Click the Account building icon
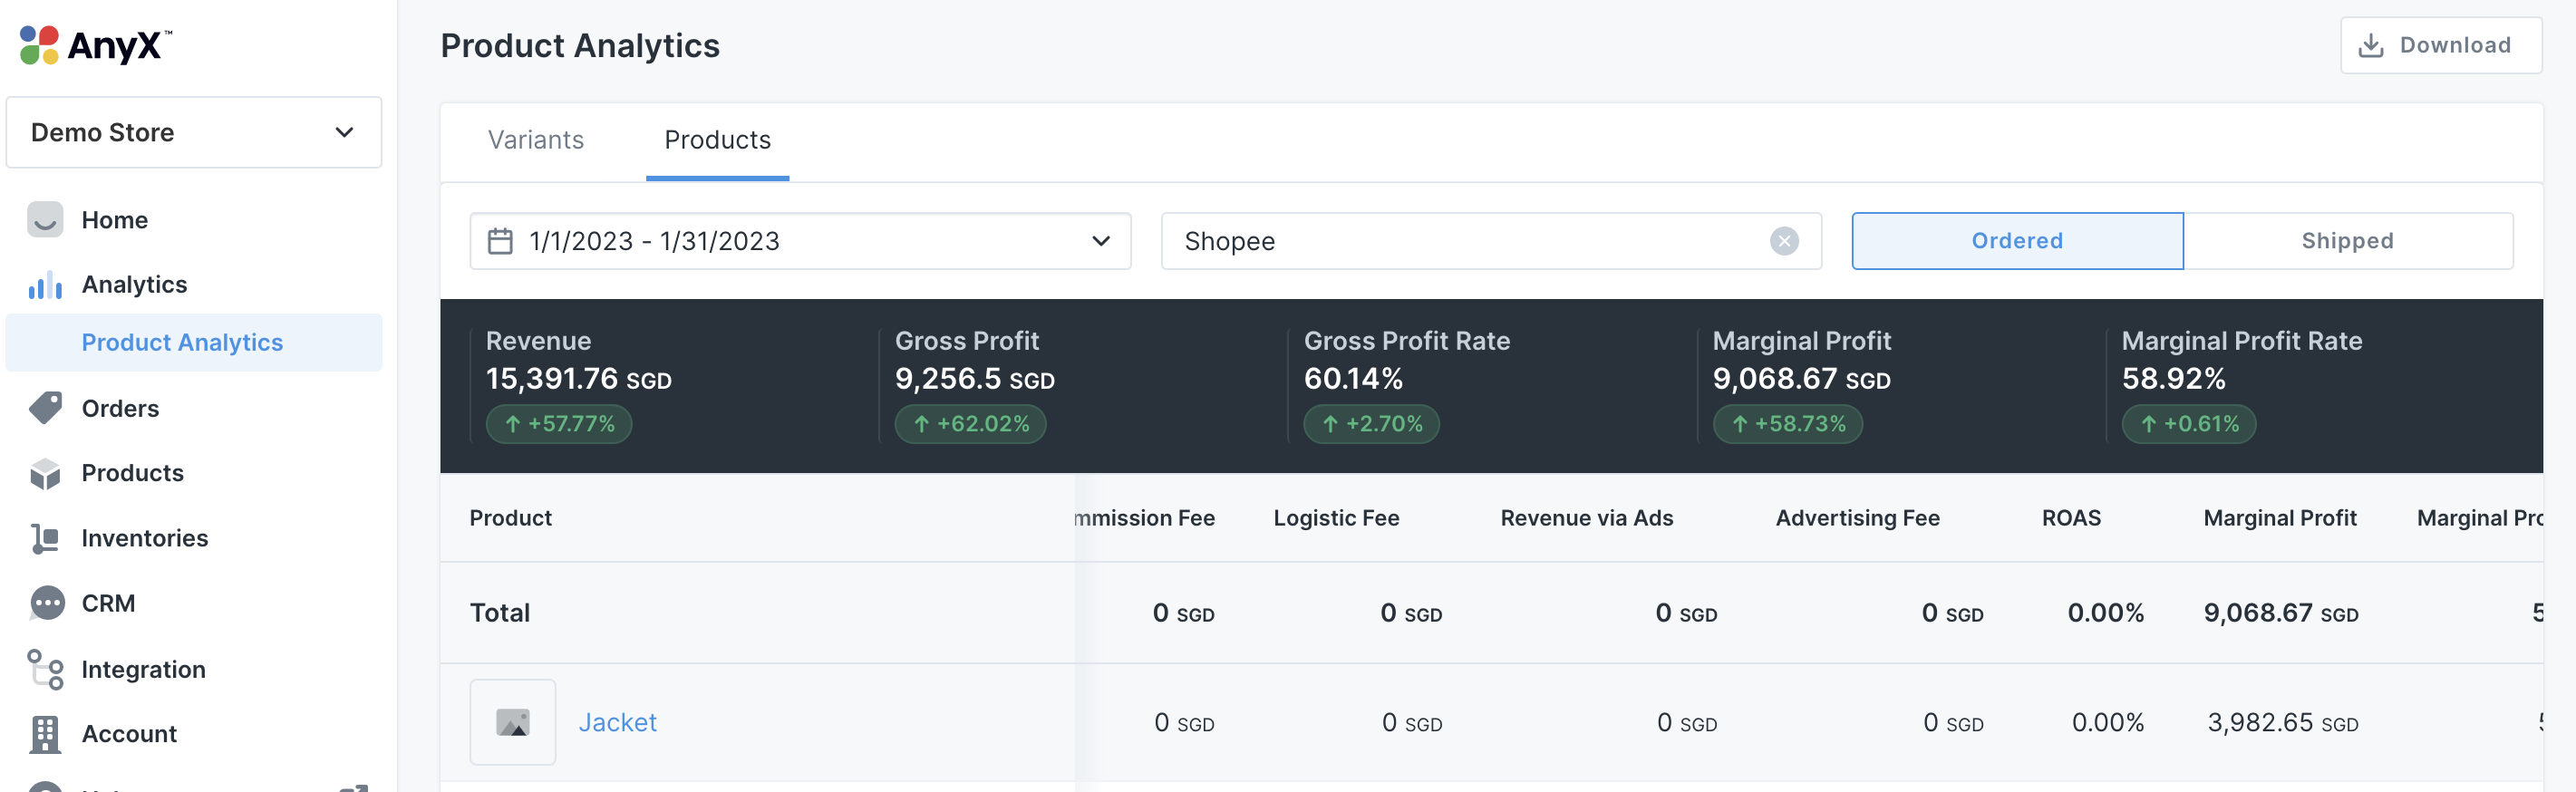The height and width of the screenshot is (792, 2576). [x=45, y=734]
